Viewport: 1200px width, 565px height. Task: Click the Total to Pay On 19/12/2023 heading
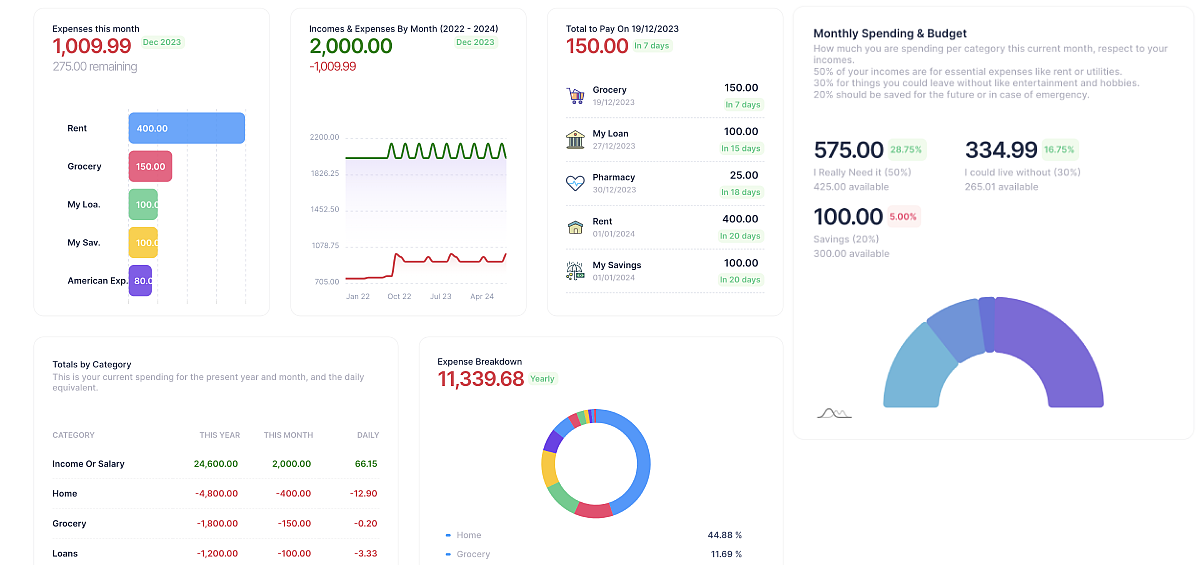(x=622, y=29)
